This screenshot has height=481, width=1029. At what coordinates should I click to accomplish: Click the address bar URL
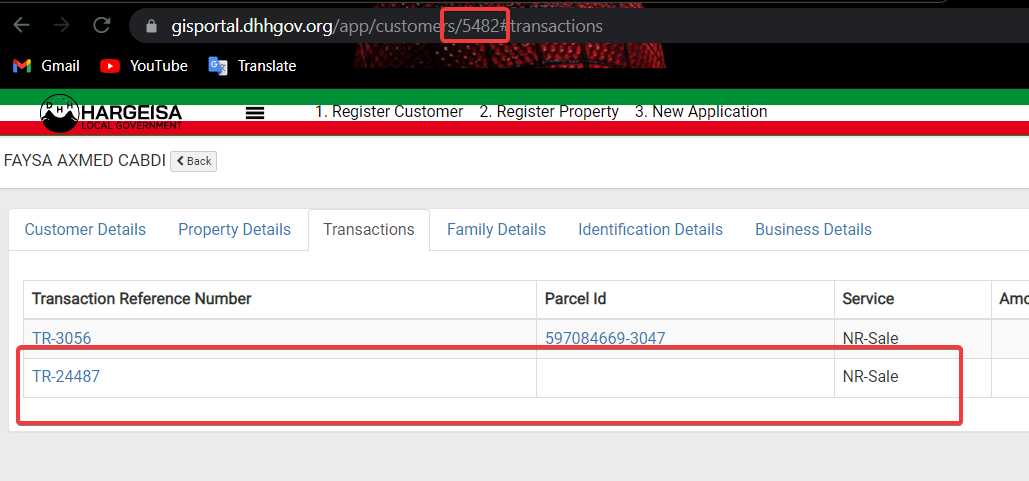click(x=387, y=26)
